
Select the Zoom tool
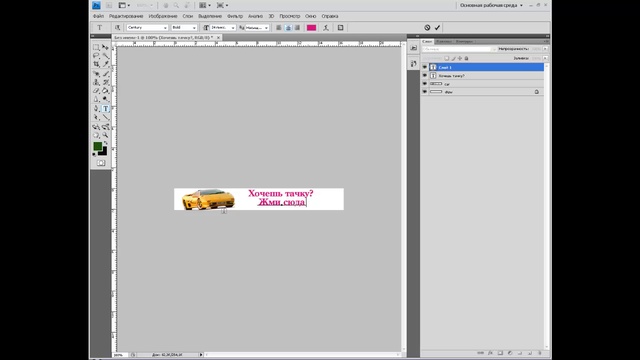(106, 135)
